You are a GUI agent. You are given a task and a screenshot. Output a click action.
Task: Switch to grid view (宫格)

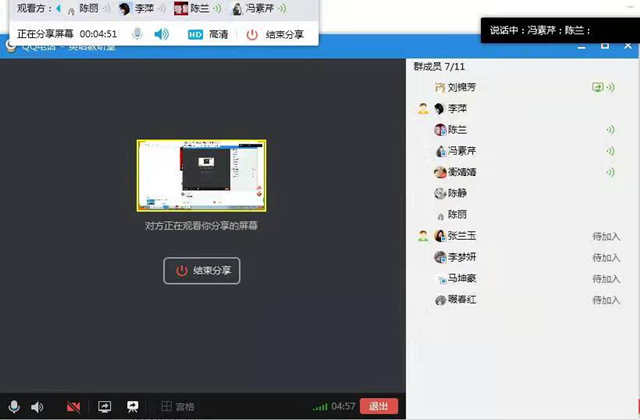coord(178,407)
